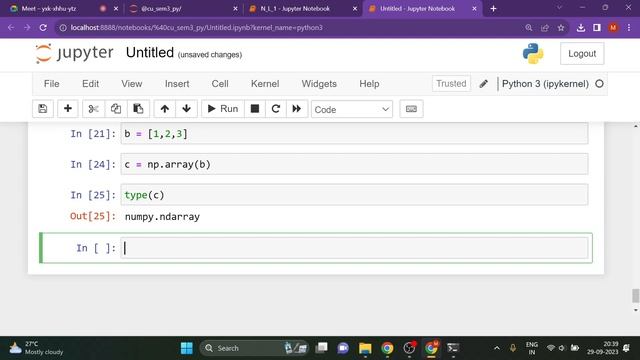Run the selected cell
The width and height of the screenshot is (640, 360).
click(223, 109)
